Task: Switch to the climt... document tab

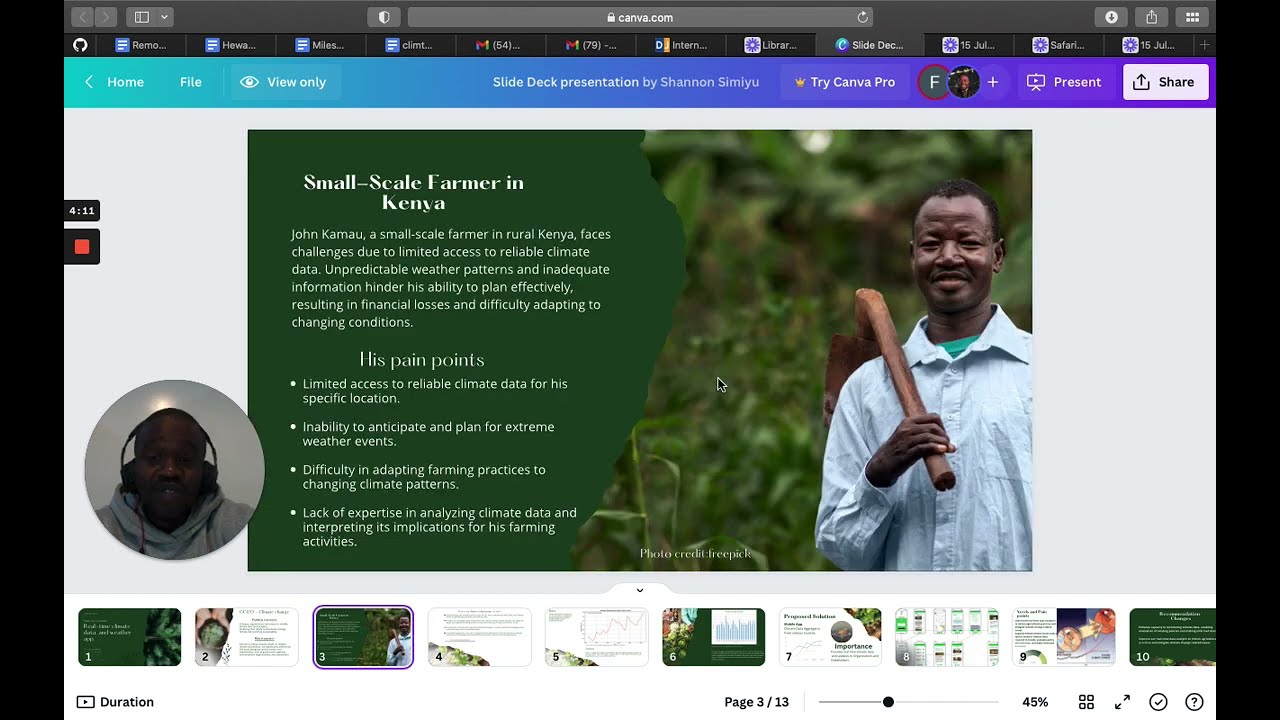Action: pos(410,45)
